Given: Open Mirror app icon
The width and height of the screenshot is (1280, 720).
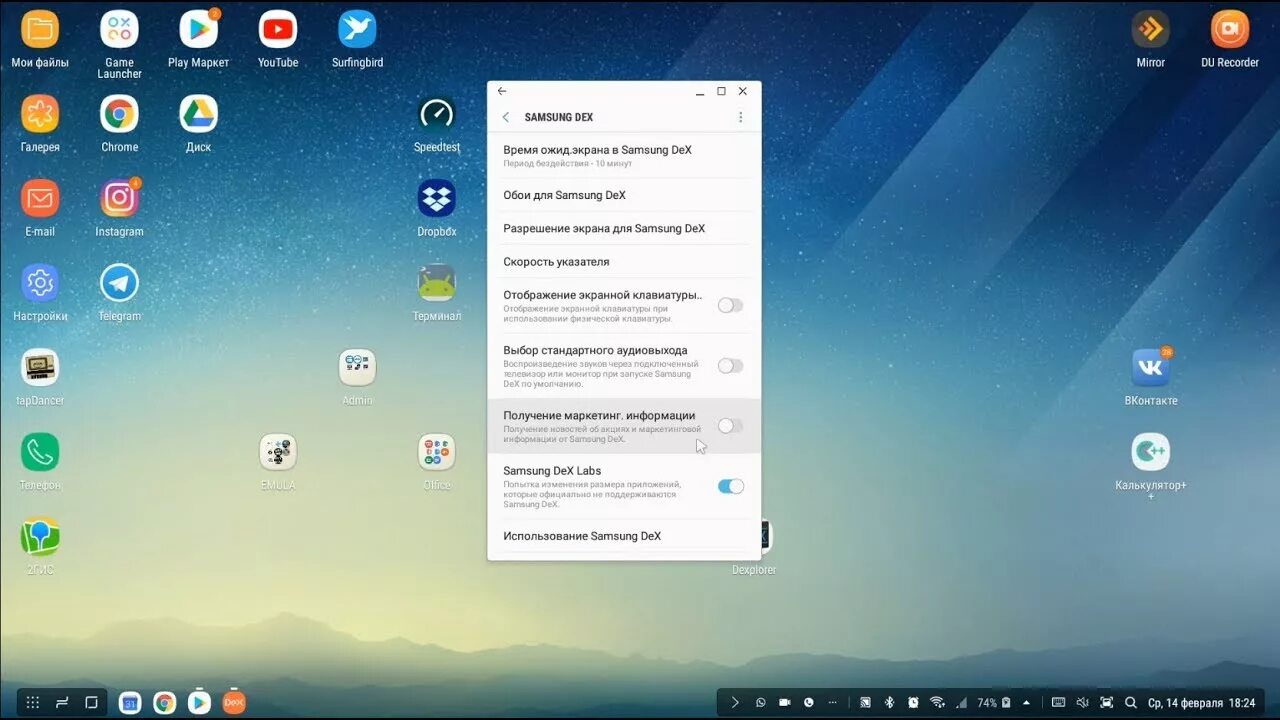Looking at the screenshot, I should pos(1150,30).
